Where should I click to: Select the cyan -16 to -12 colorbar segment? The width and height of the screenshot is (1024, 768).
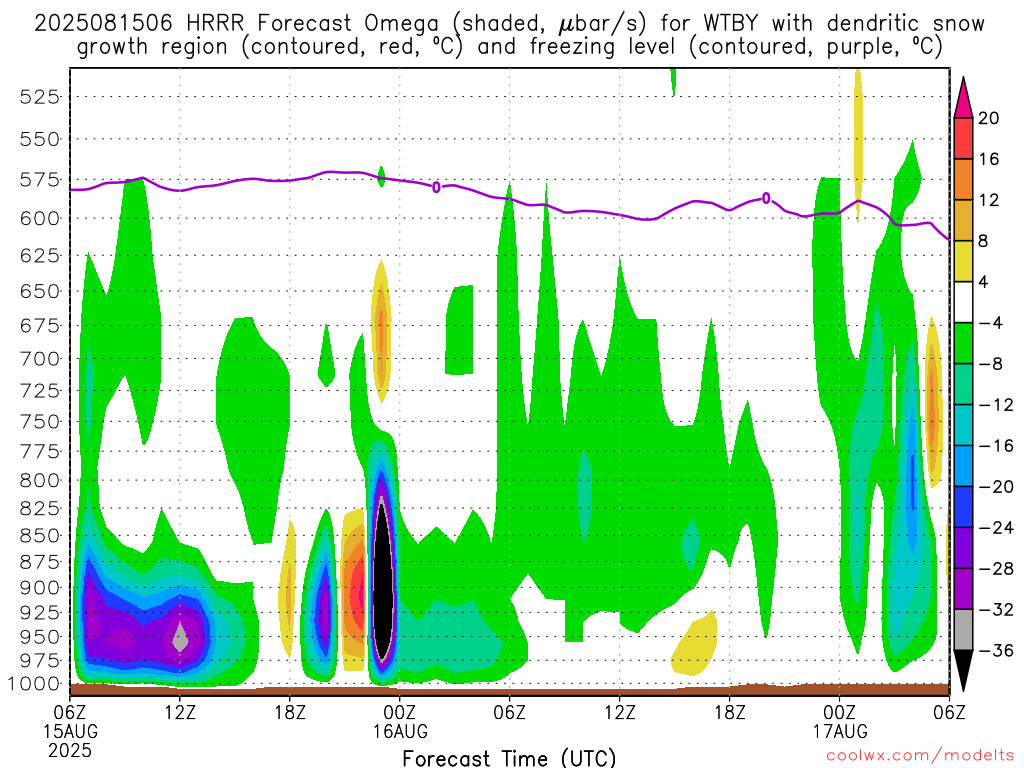pyautogui.click(x=963, y=425)
